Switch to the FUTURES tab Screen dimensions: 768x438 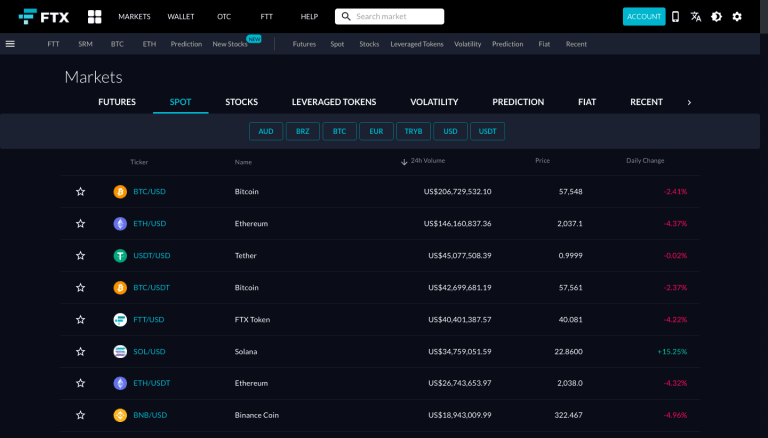pyautogui.click(x=117, y=102)
